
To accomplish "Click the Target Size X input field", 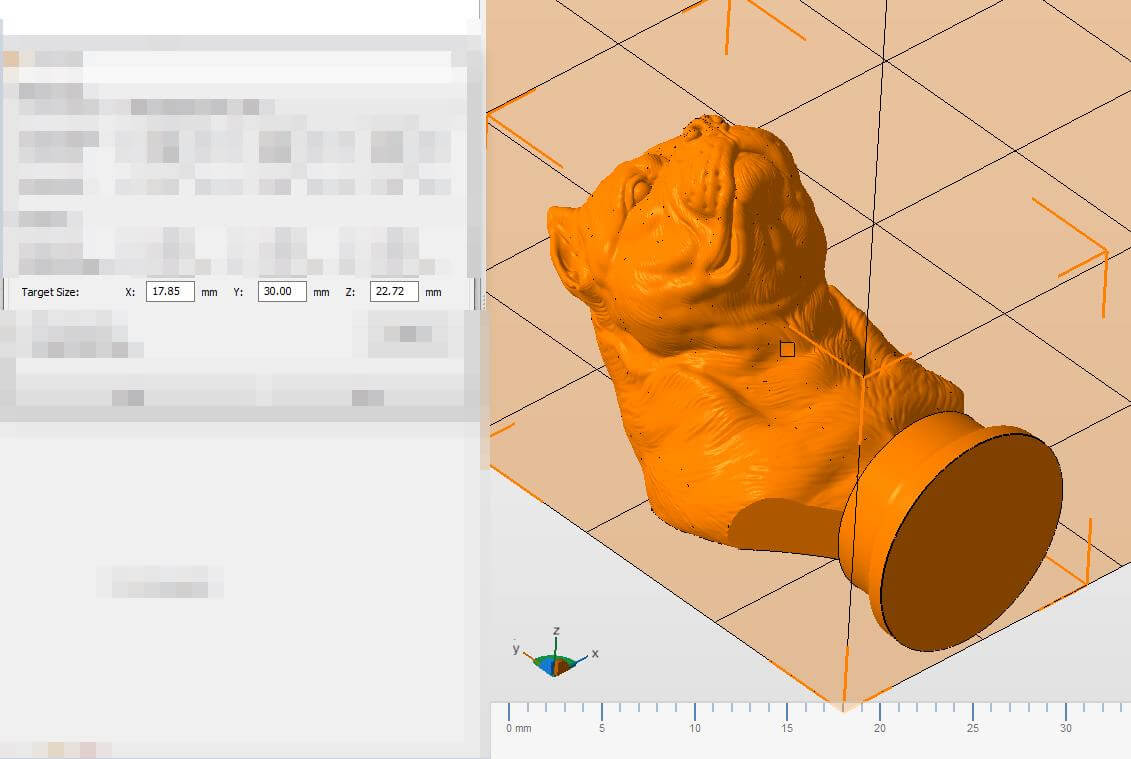I will click(x=169, y=292).
